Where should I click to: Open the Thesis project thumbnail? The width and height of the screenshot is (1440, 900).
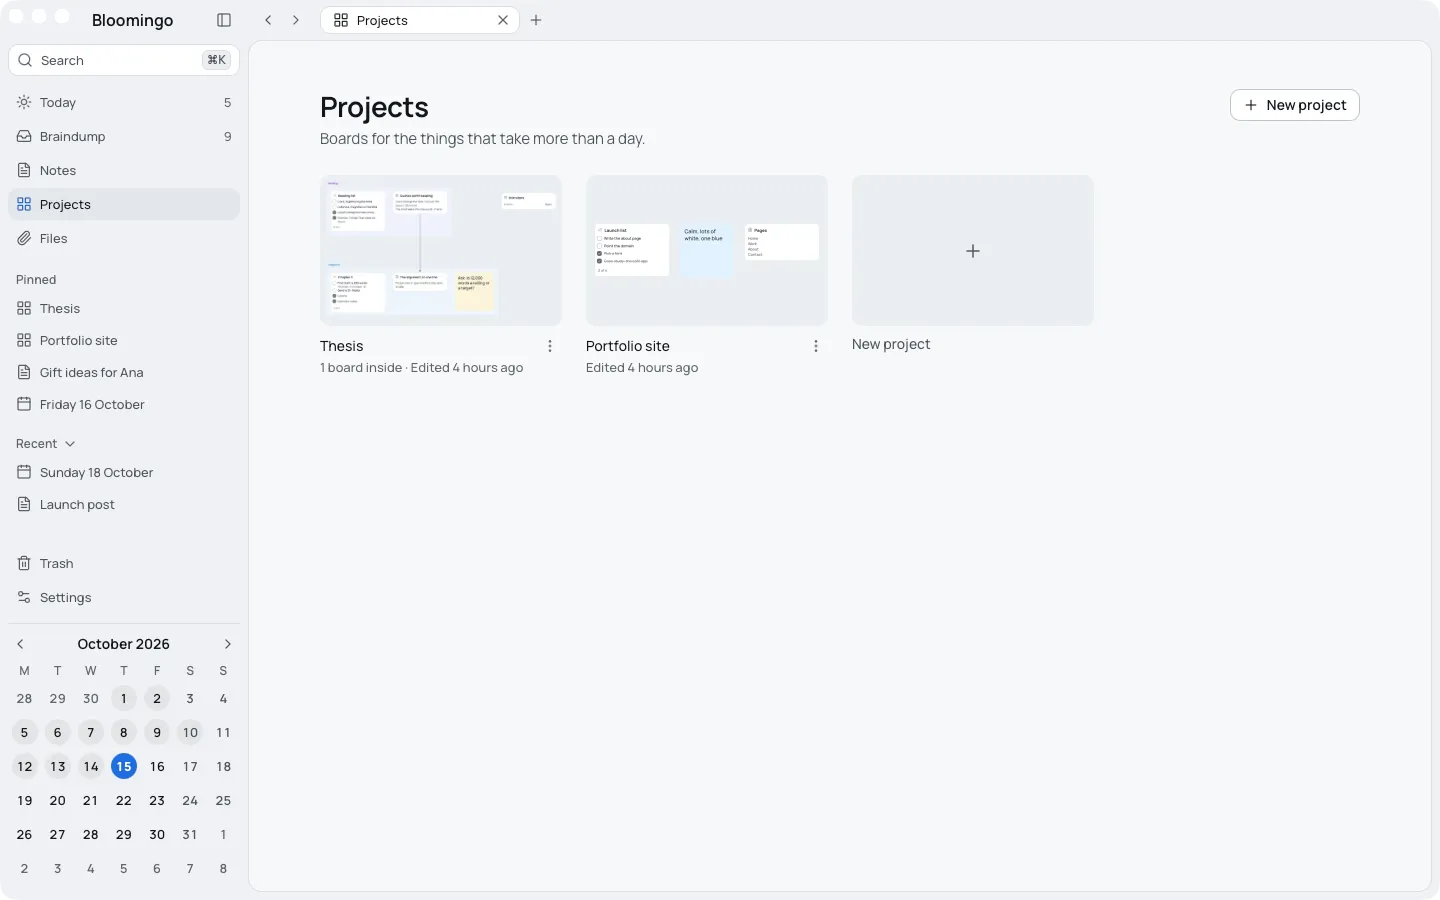coord(441,250)
